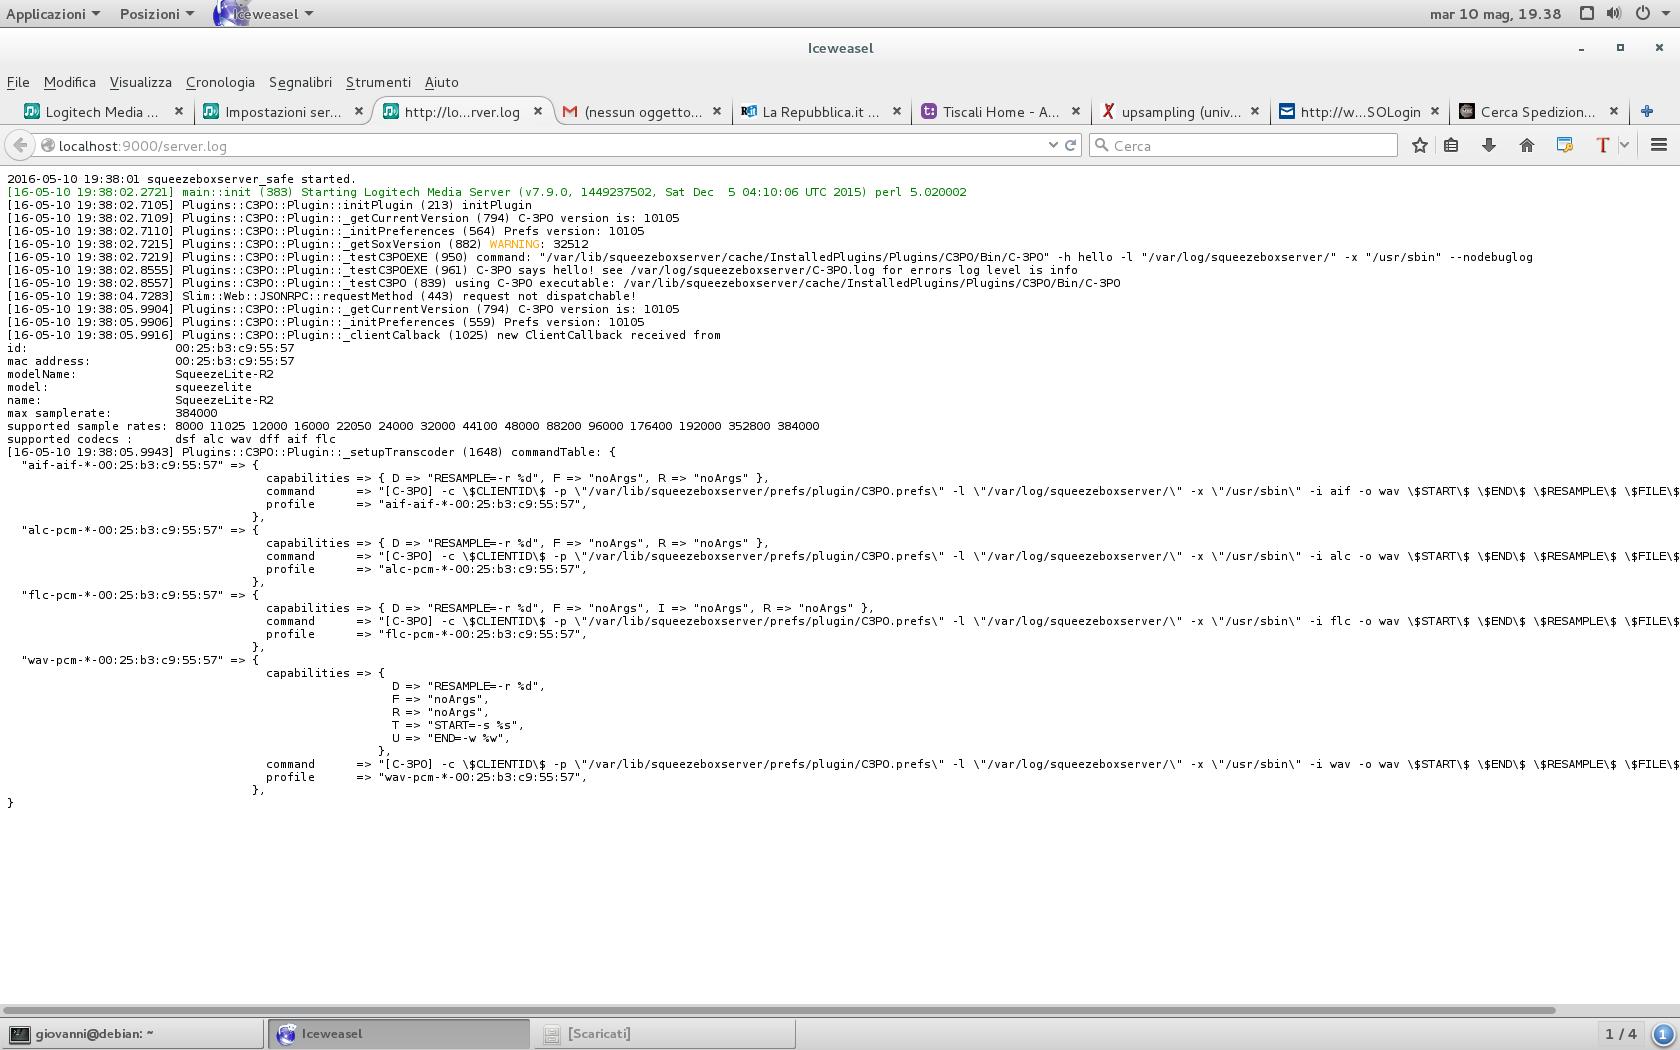Click the 'supported codecs' log line
1680x1050 pixels.
point(171,439)
